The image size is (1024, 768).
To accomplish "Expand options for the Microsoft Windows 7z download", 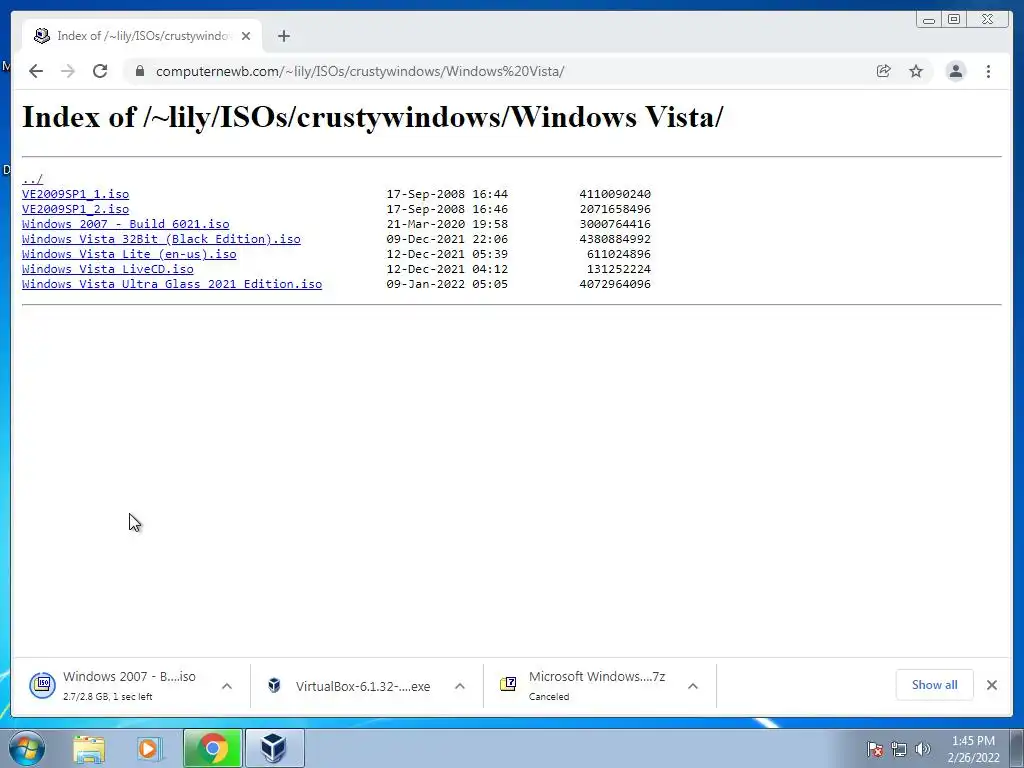I will pos(693,686).
